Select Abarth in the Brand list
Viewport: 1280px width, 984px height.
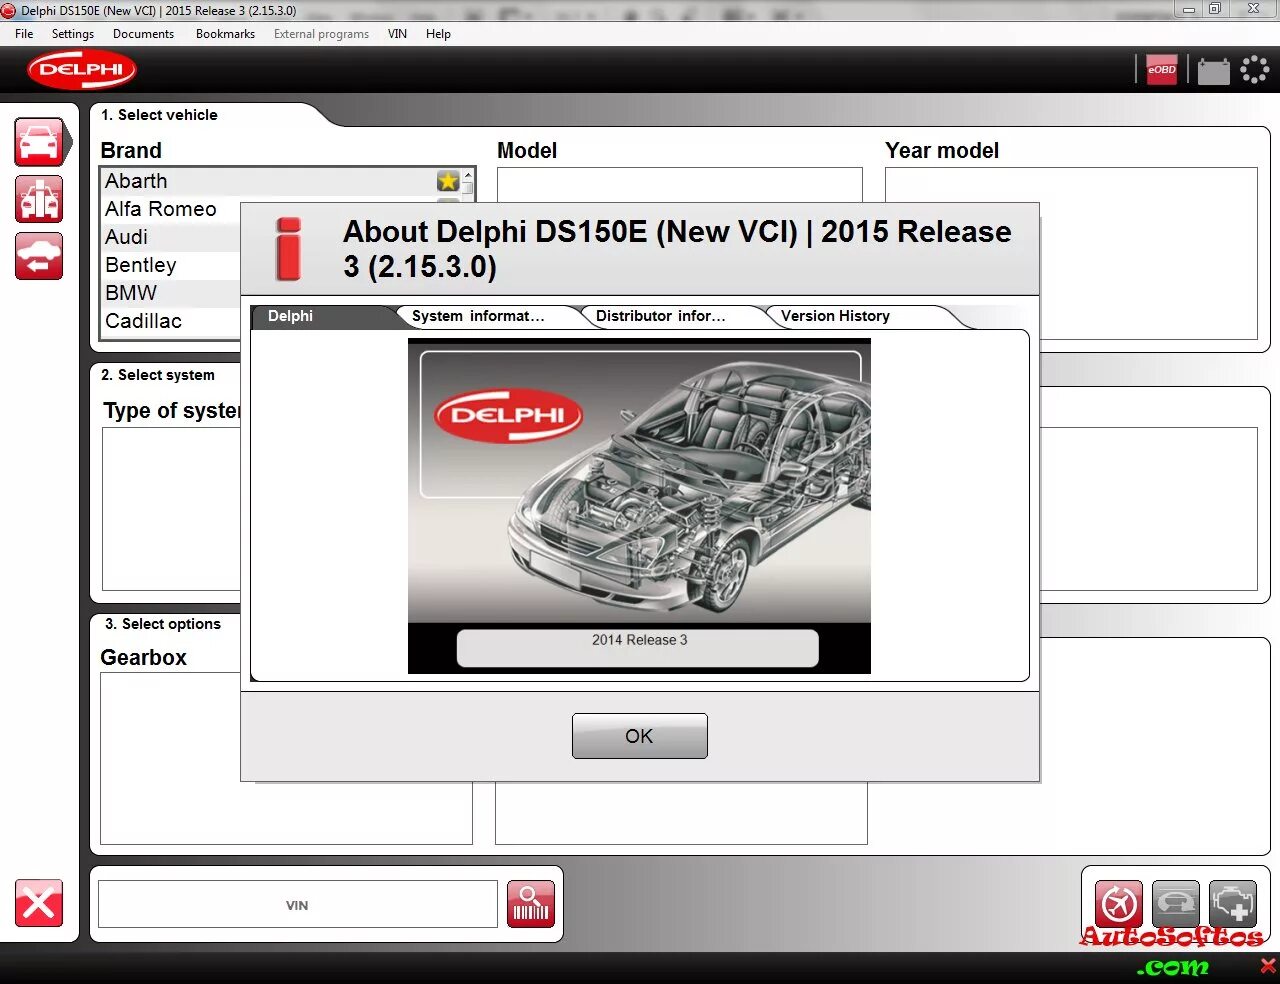click(x=268, y=181)
